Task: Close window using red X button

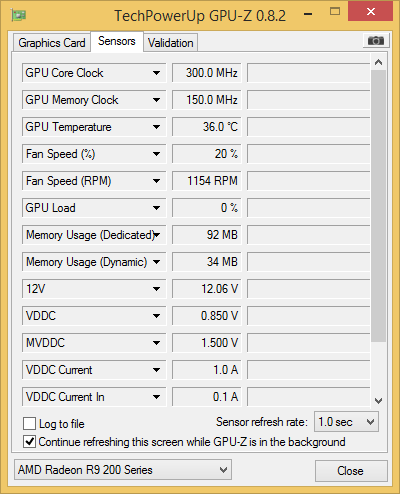Action: point(370,12)
